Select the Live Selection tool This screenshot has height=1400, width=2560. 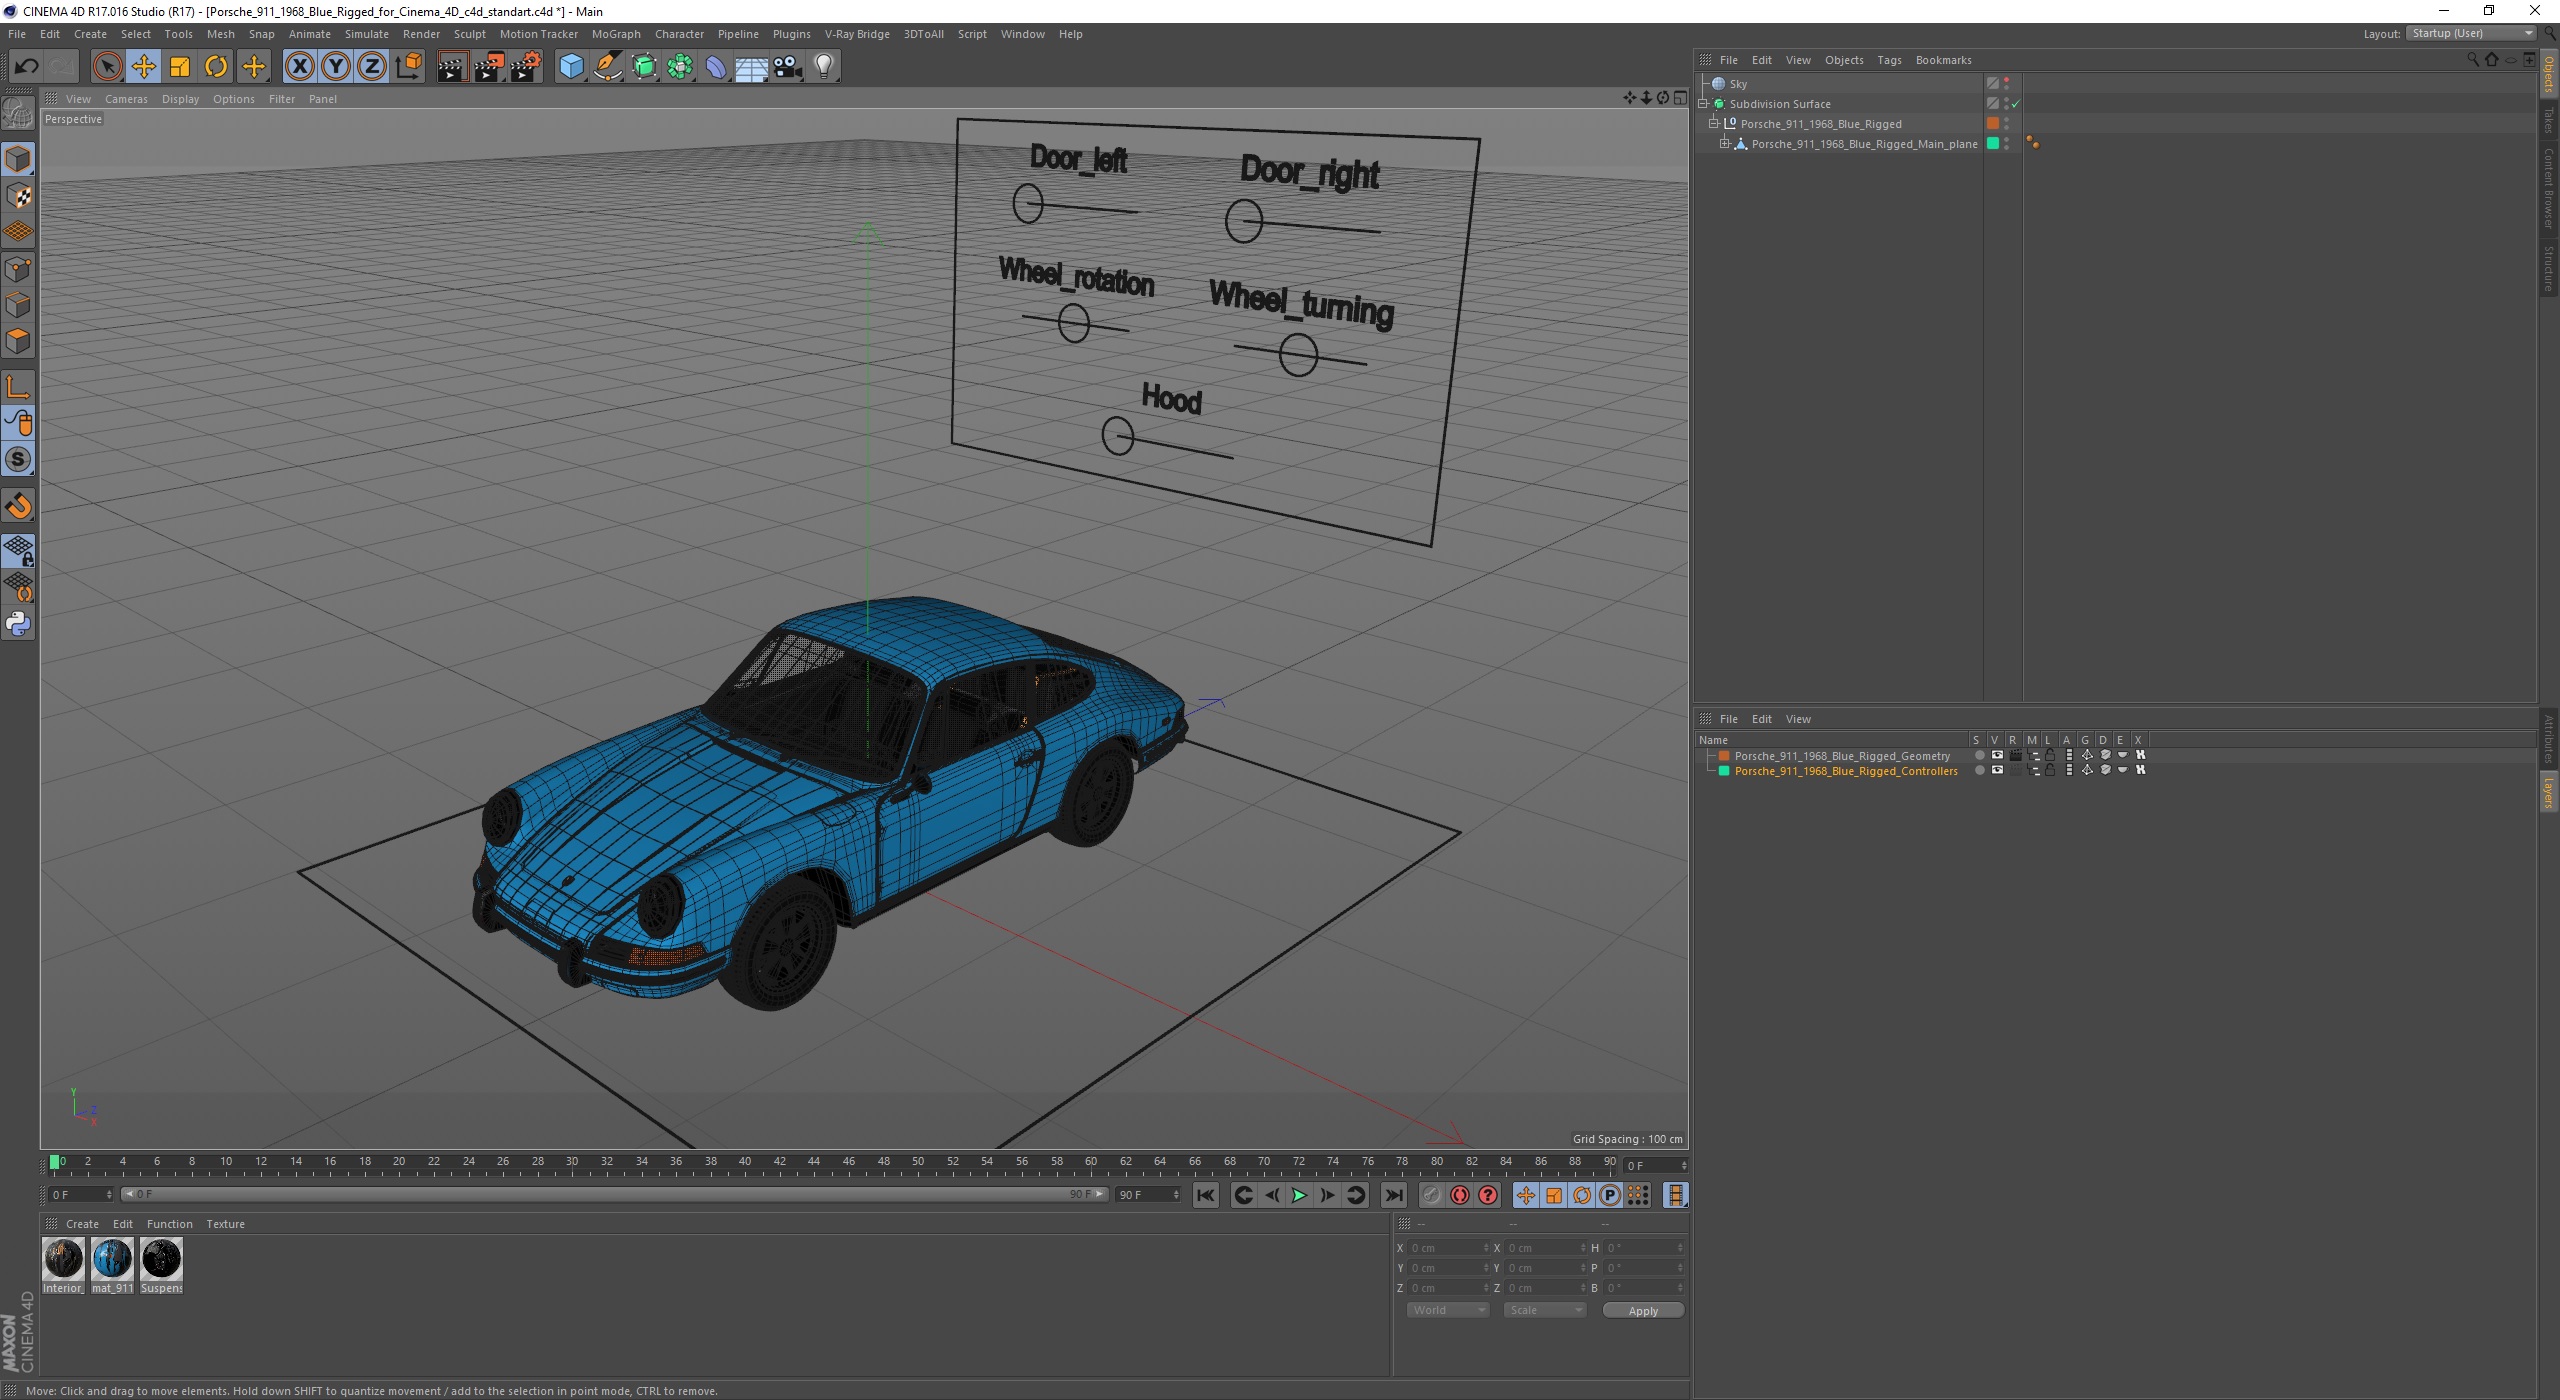tap(107, 66)
